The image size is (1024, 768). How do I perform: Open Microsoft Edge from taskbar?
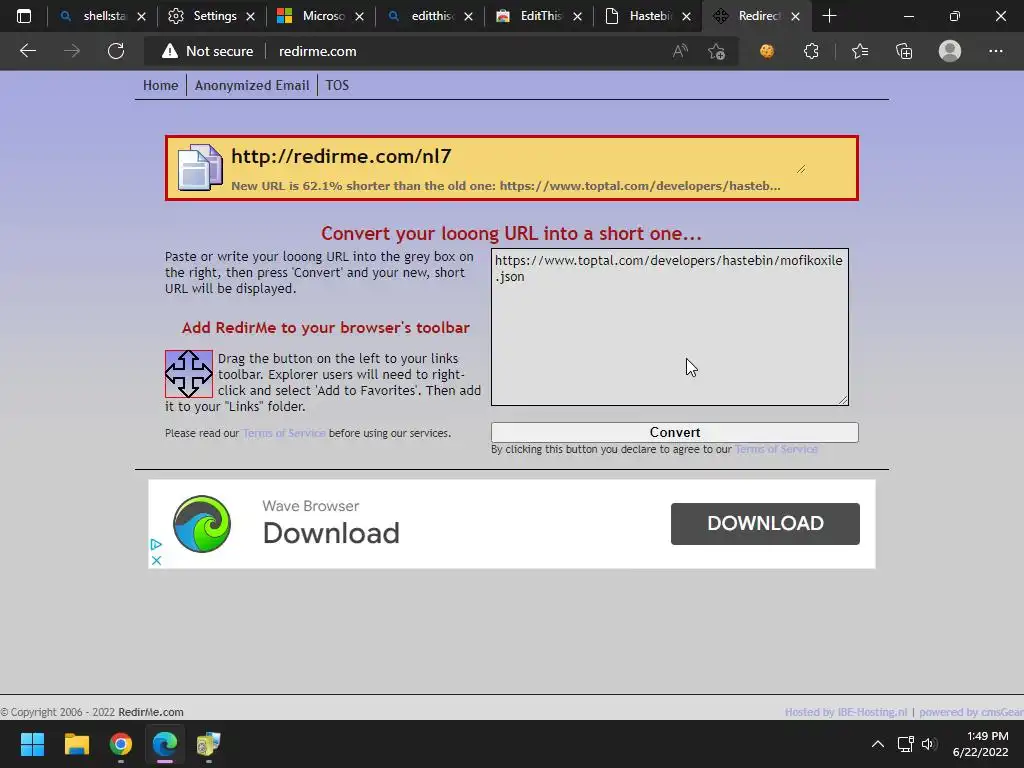click(x=165, y=744)
